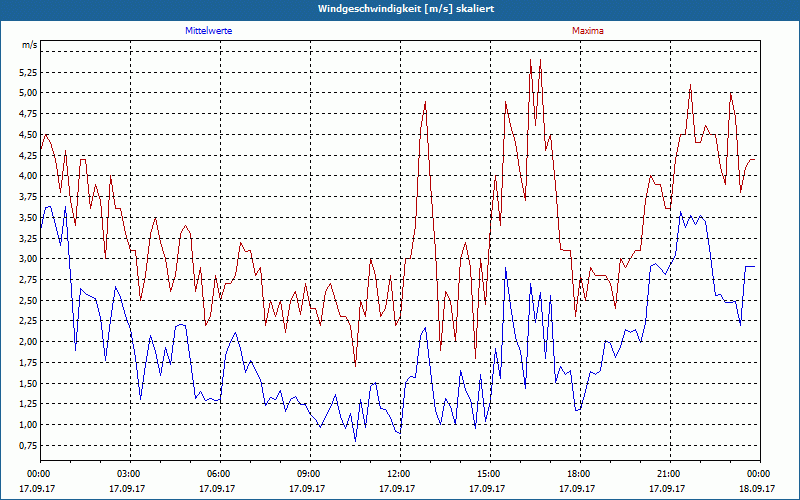Select the '17.09.17' date beneath '21:00'
Image resolution: width=800 pixels, height=500 pixels.
click(x=667, y=488)
